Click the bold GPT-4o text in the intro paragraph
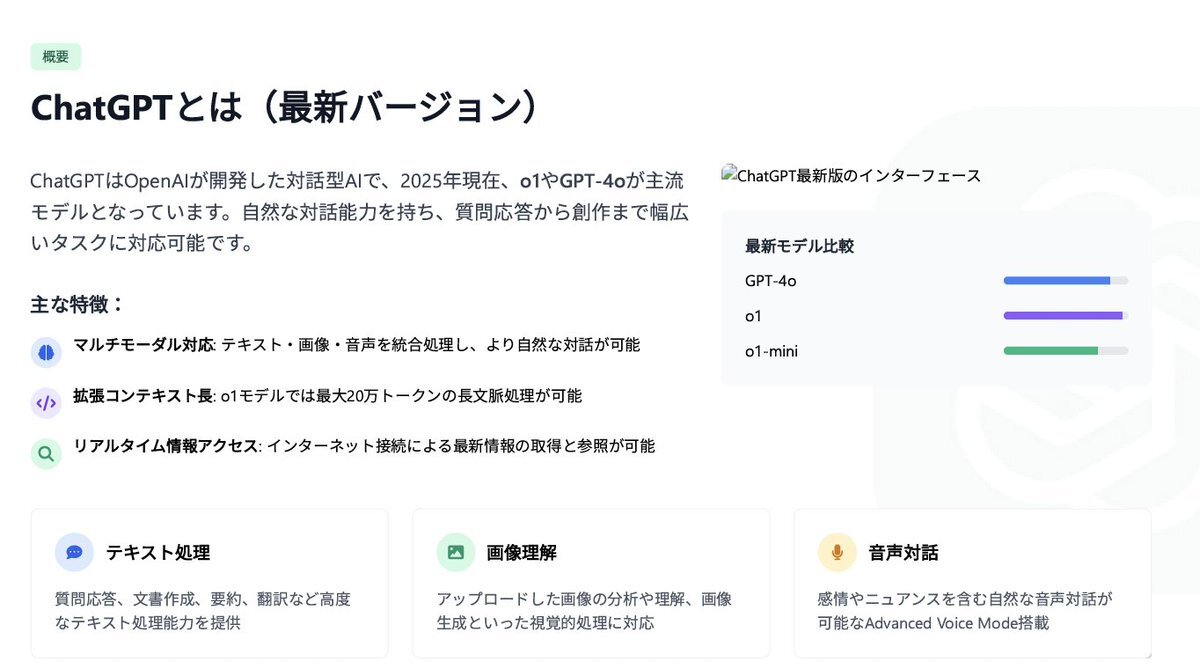Image resolution: width=1200 pixels, height=669 pixels. point(593,181)
